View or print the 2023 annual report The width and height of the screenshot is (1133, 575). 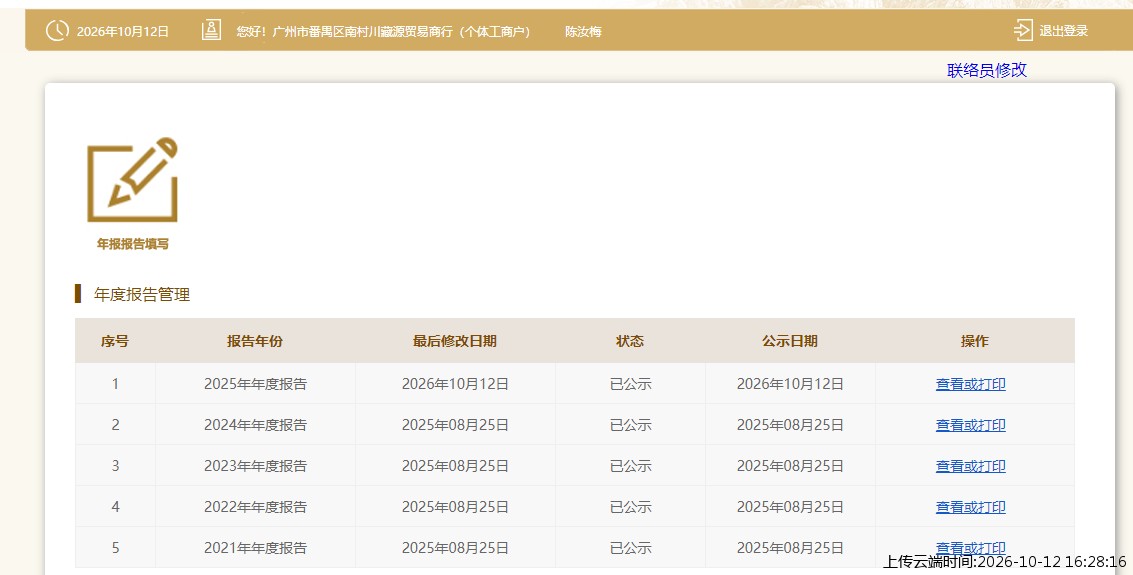click(x=970, y=467)
